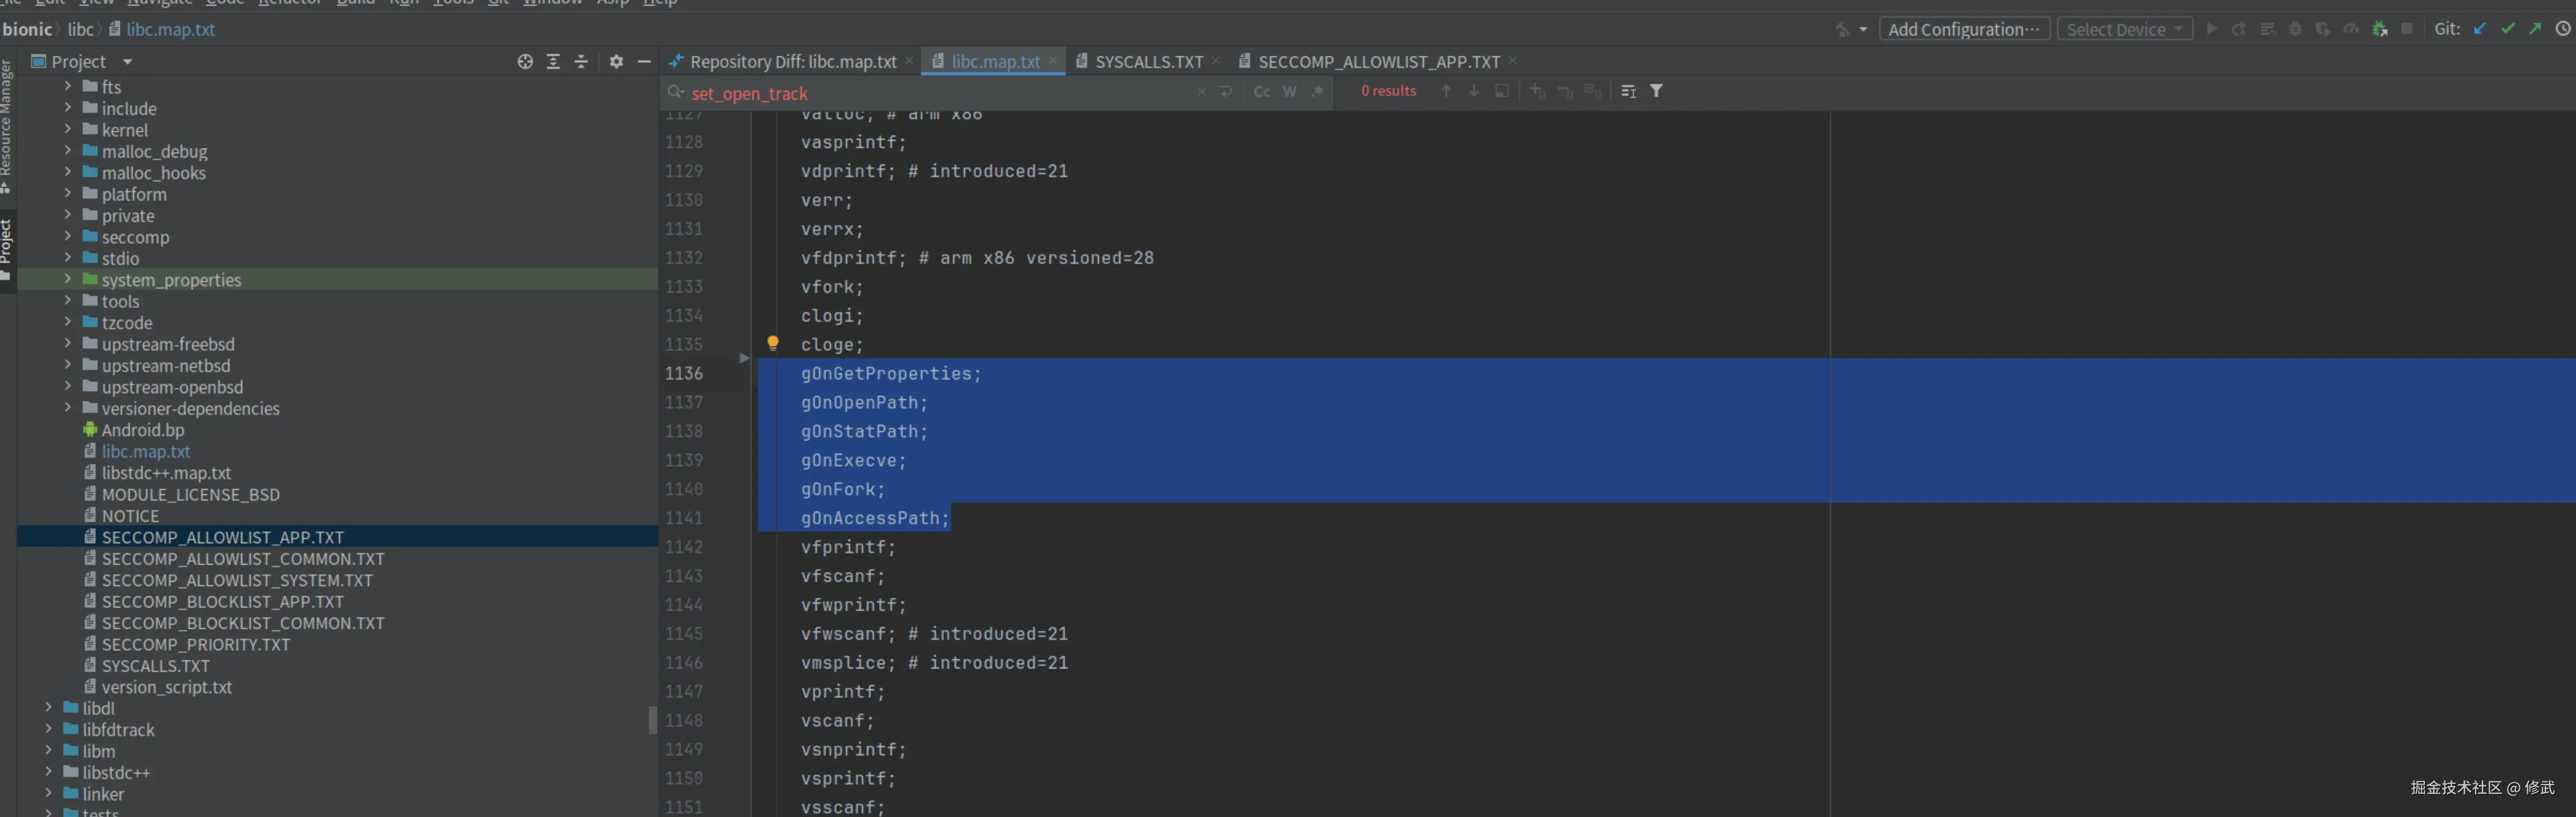Viewport: 2576px width, 817px height.
Task: Click the Git push arrow icon
Action: pyautogui.click(x=2534, y=29)
